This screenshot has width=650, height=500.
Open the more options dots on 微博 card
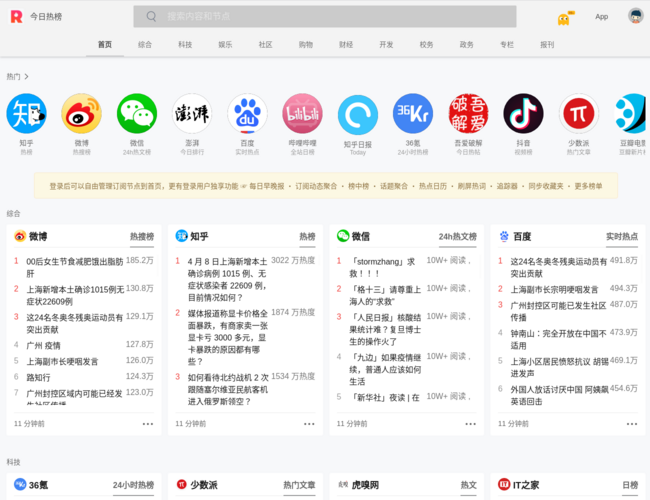tap(148, 424)
